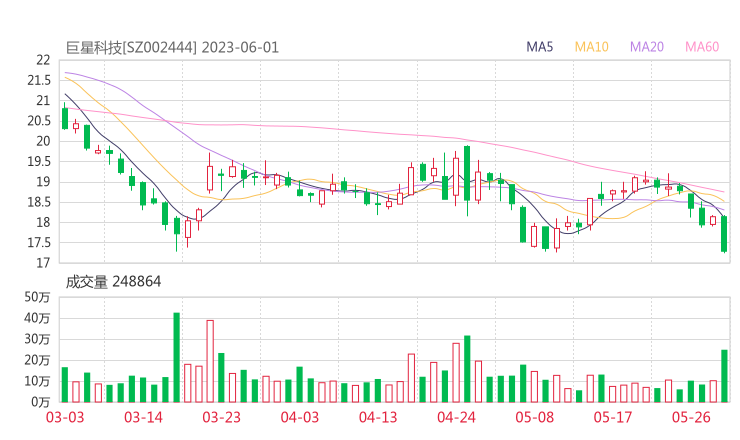Click the chart title 巨星科技[SZ002444] 2023-06-01

(172, 48)
